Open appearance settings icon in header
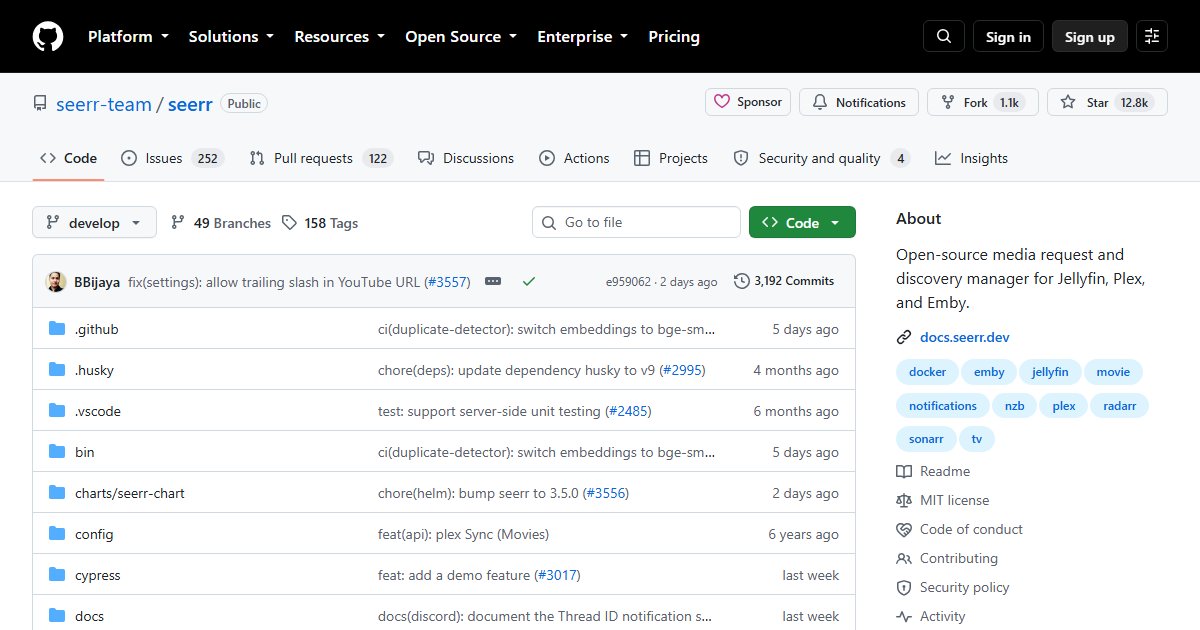This screenshot has height=630, width=1200. pos(1152,37)
